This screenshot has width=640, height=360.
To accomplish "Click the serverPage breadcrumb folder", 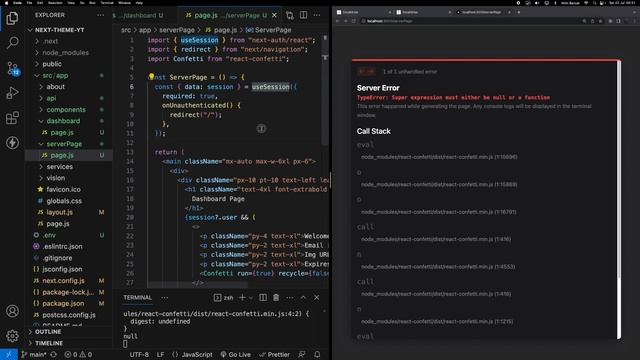I will coord(177,30).
